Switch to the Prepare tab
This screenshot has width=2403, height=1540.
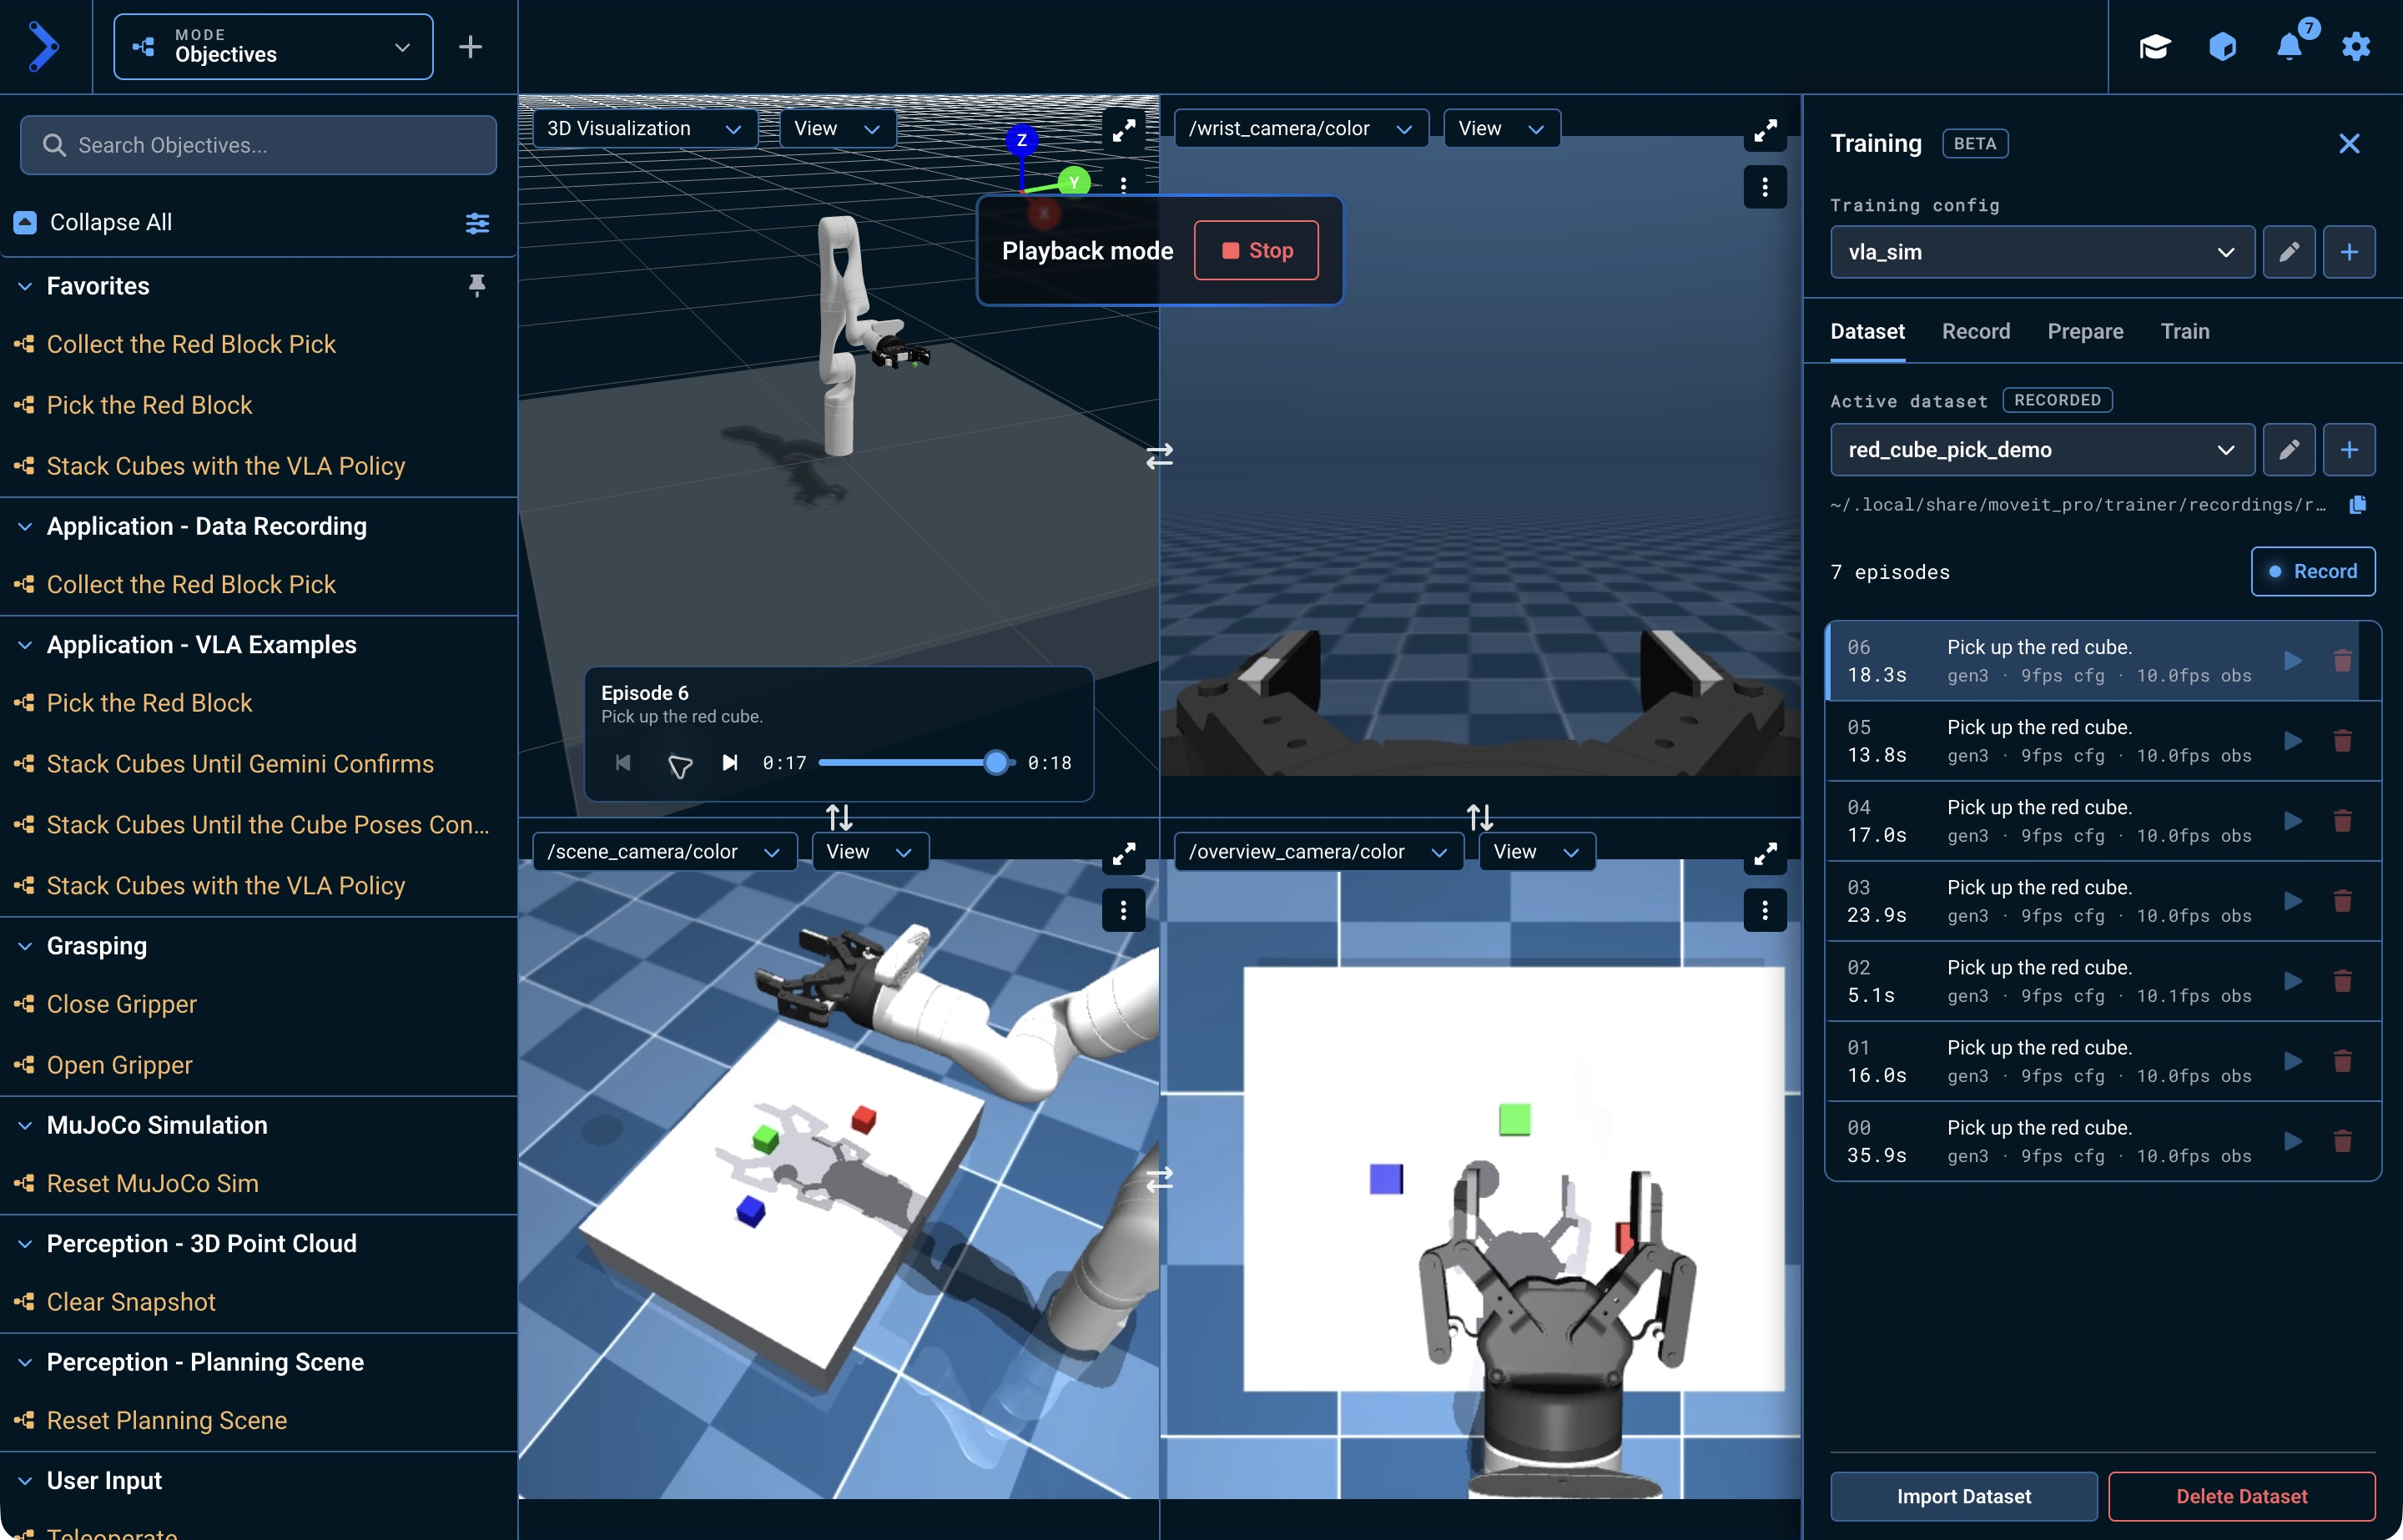2085,332
